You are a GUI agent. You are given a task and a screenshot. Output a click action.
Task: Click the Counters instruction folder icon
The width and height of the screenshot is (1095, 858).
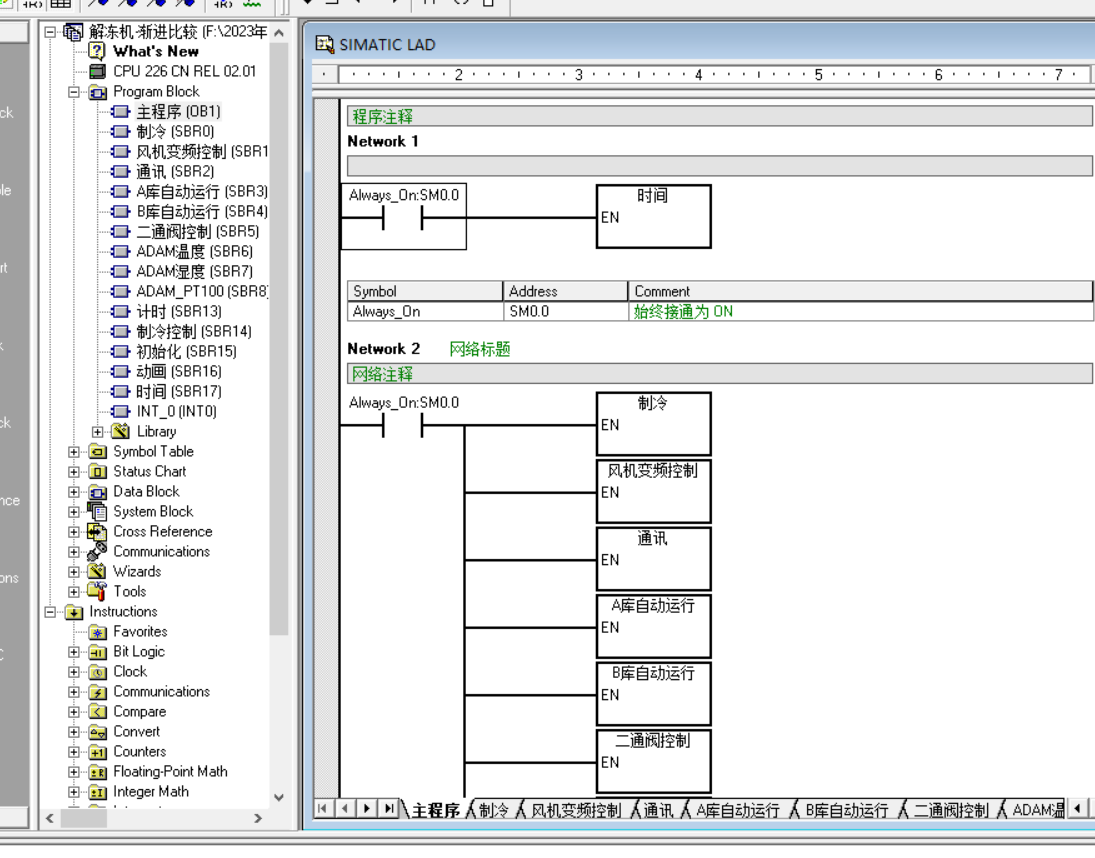pos(98,752)
